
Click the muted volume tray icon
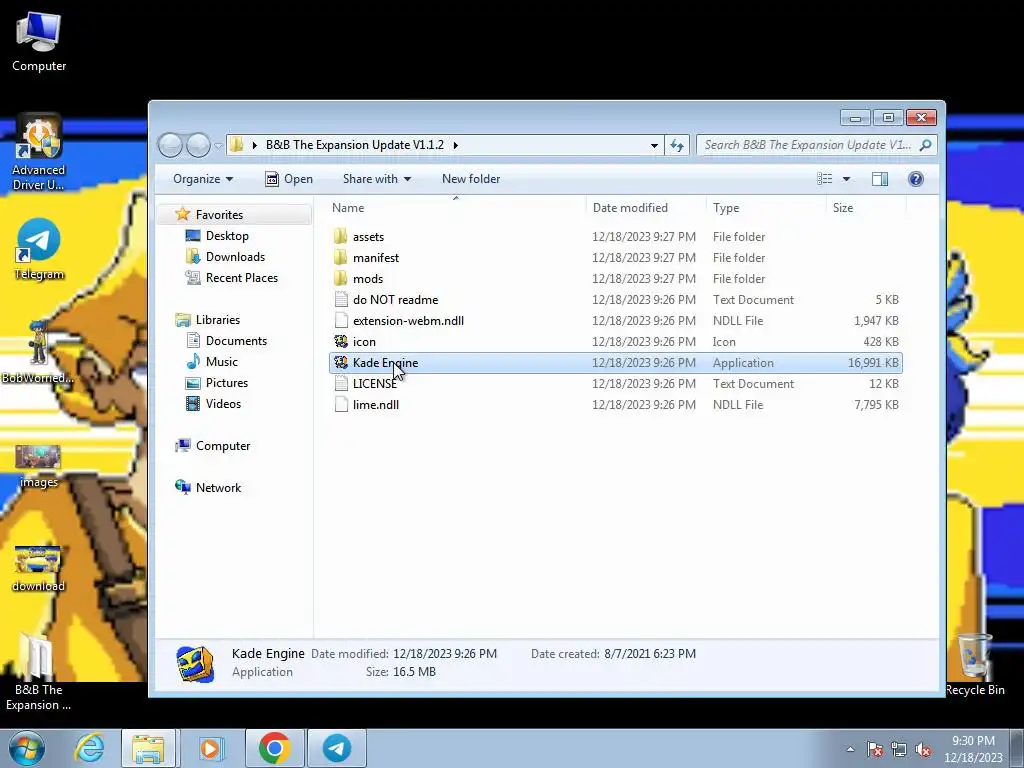click(922, 749)
